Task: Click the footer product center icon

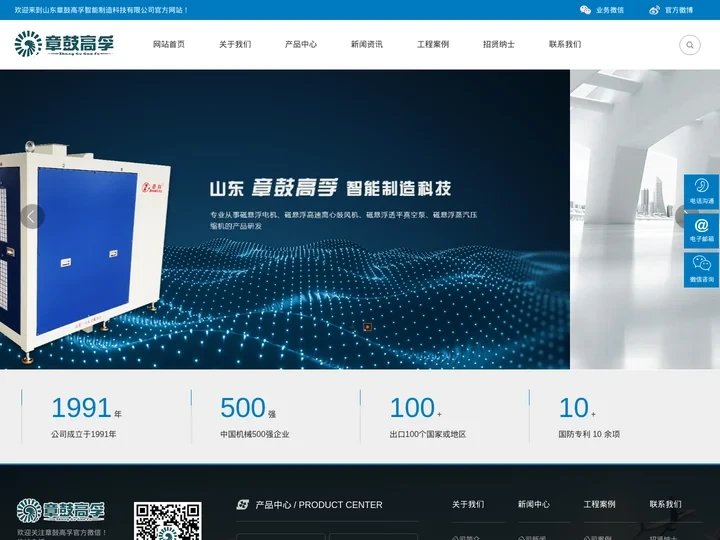Action: pos(243,505)
